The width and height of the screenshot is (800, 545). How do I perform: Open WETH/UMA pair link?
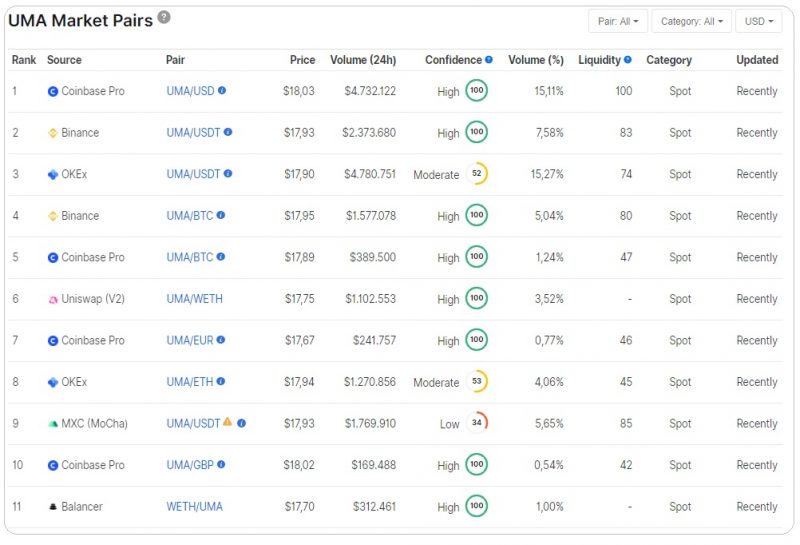click(x=194, y=507)
